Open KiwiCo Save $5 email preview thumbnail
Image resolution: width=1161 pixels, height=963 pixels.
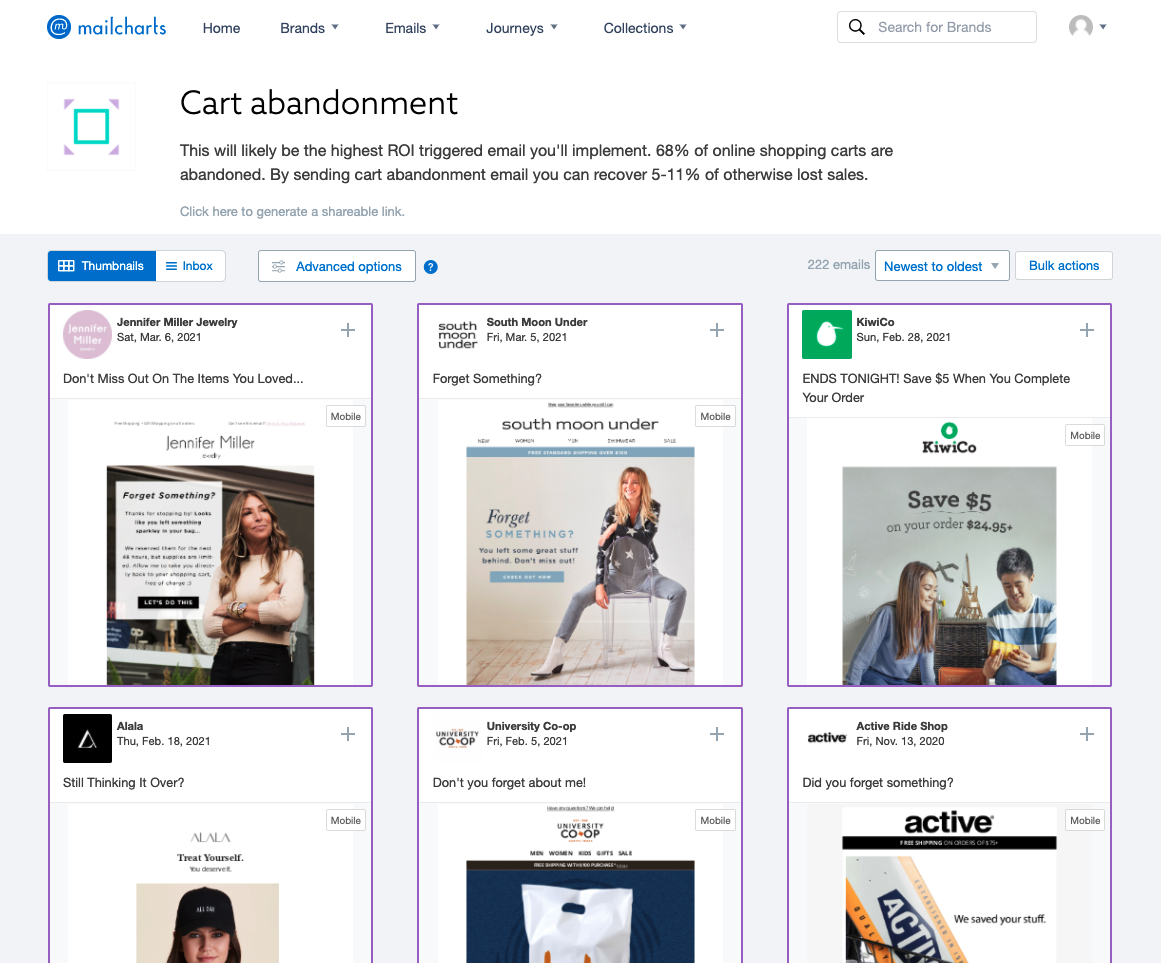coord(949,552)
